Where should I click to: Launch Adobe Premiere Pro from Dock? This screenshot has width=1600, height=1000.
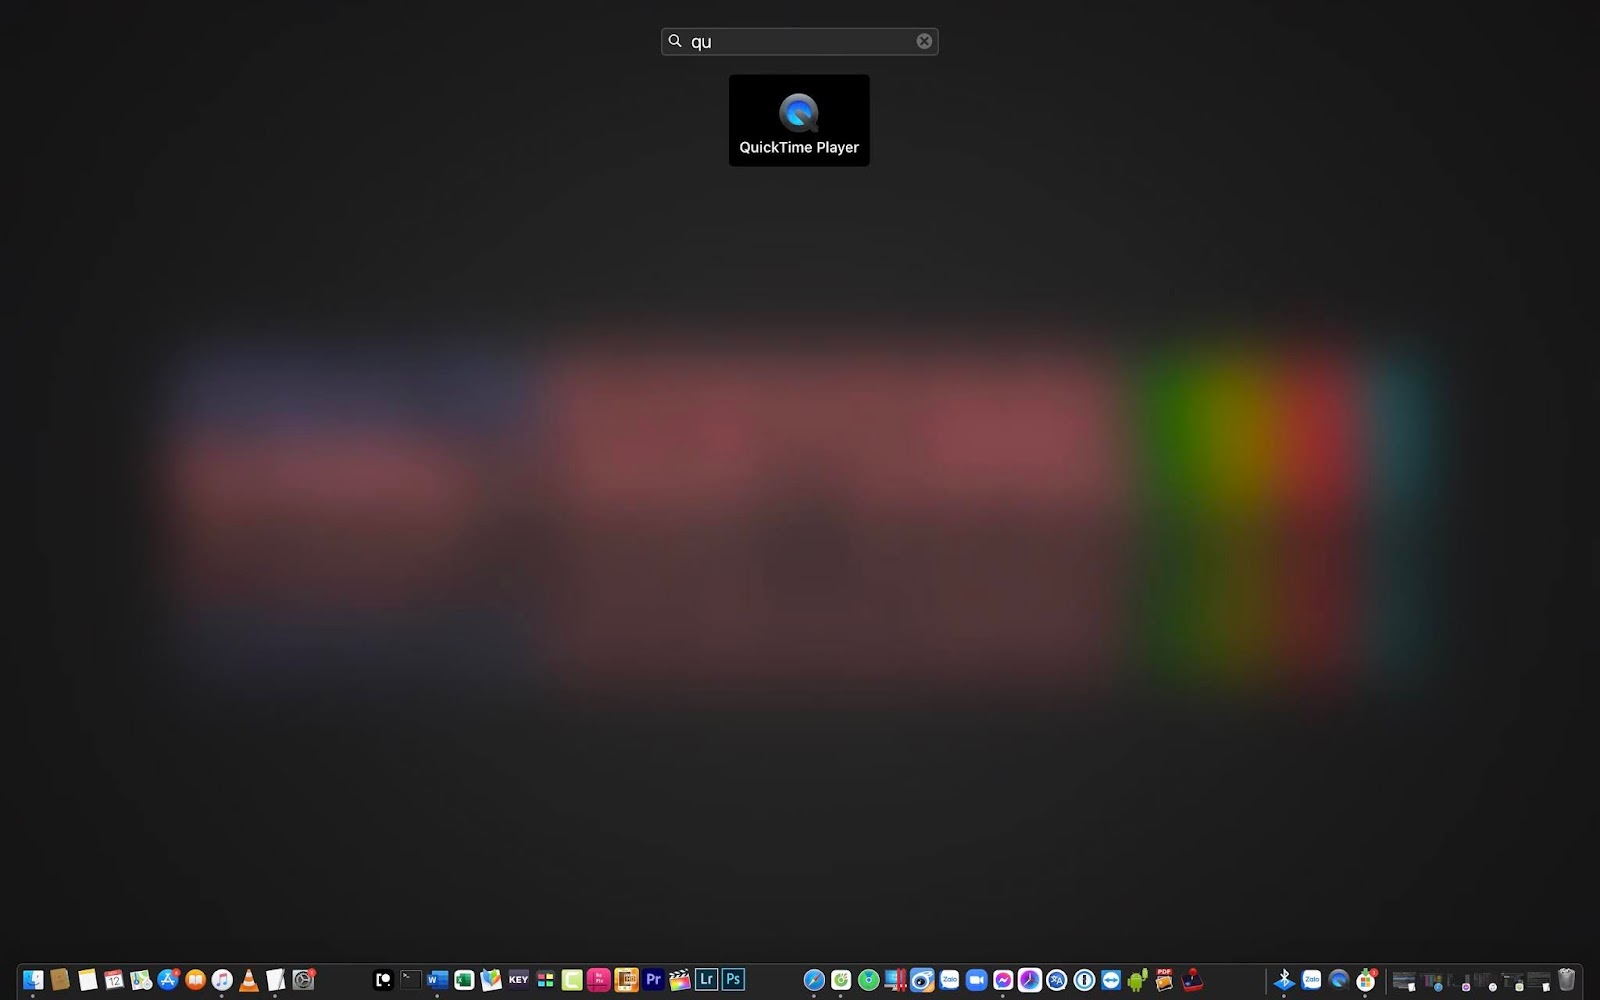pyautogui.click(x=653, y=979)
